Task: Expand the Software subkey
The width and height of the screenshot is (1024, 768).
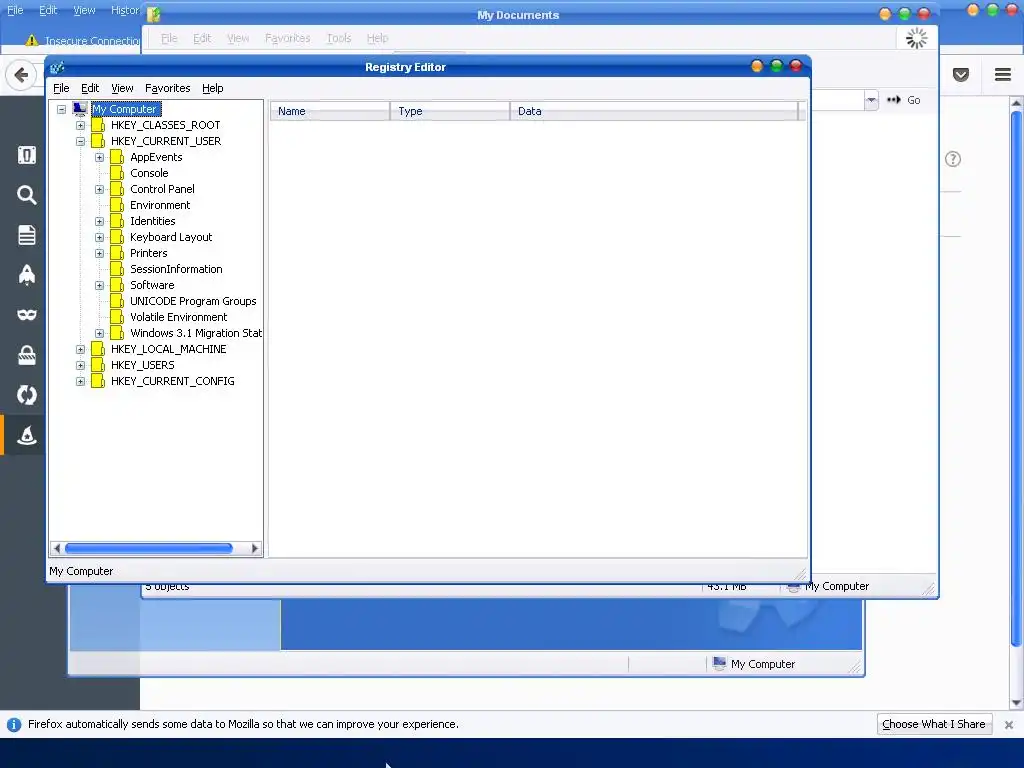Action: [99, 285]
